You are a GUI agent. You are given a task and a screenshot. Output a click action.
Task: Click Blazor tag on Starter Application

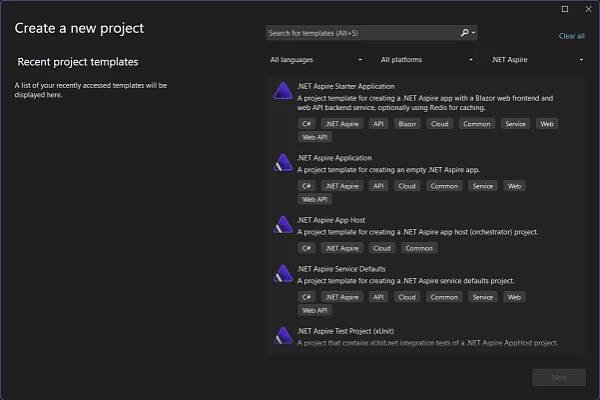click(x=407, y=124)
